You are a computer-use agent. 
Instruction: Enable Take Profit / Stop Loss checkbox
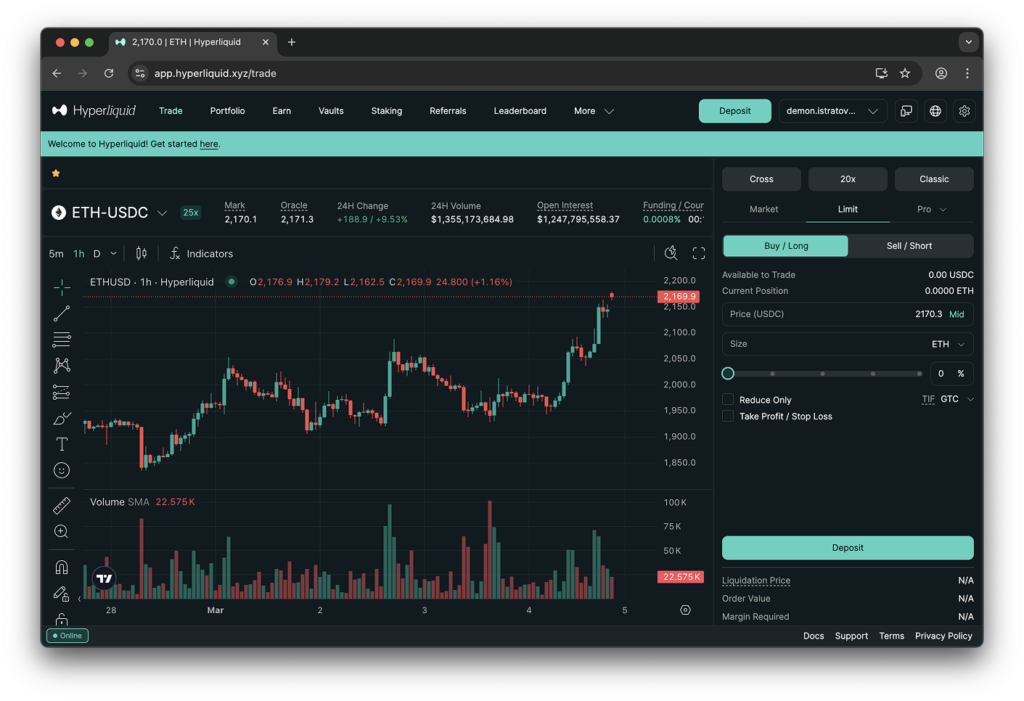pos(728,416)
